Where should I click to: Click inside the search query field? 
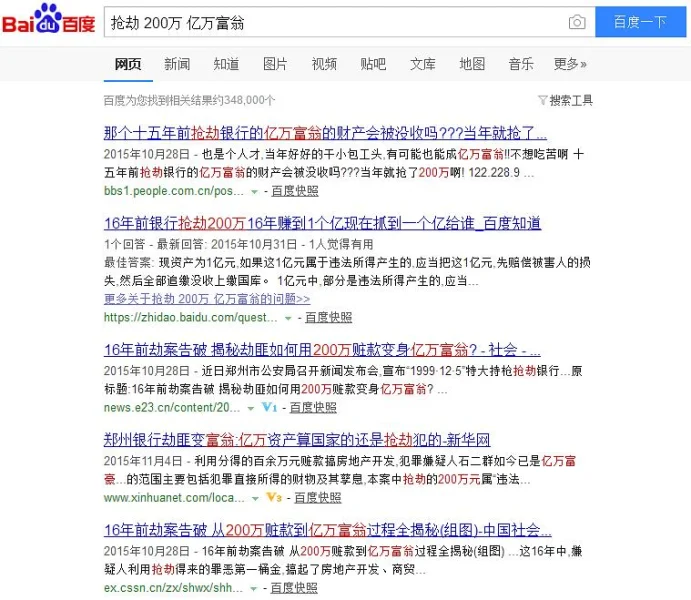tap(330, 22)
